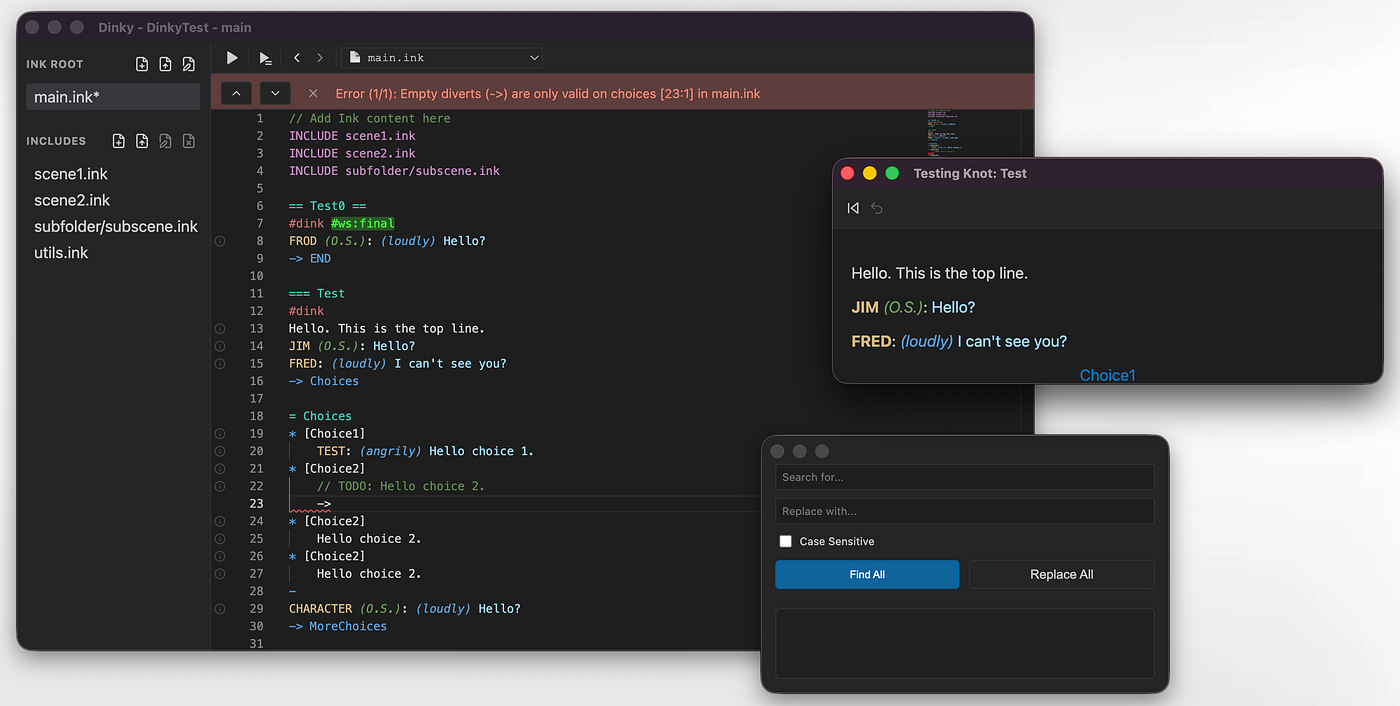Run the story with the Play icon

click(x=232, y=58)
